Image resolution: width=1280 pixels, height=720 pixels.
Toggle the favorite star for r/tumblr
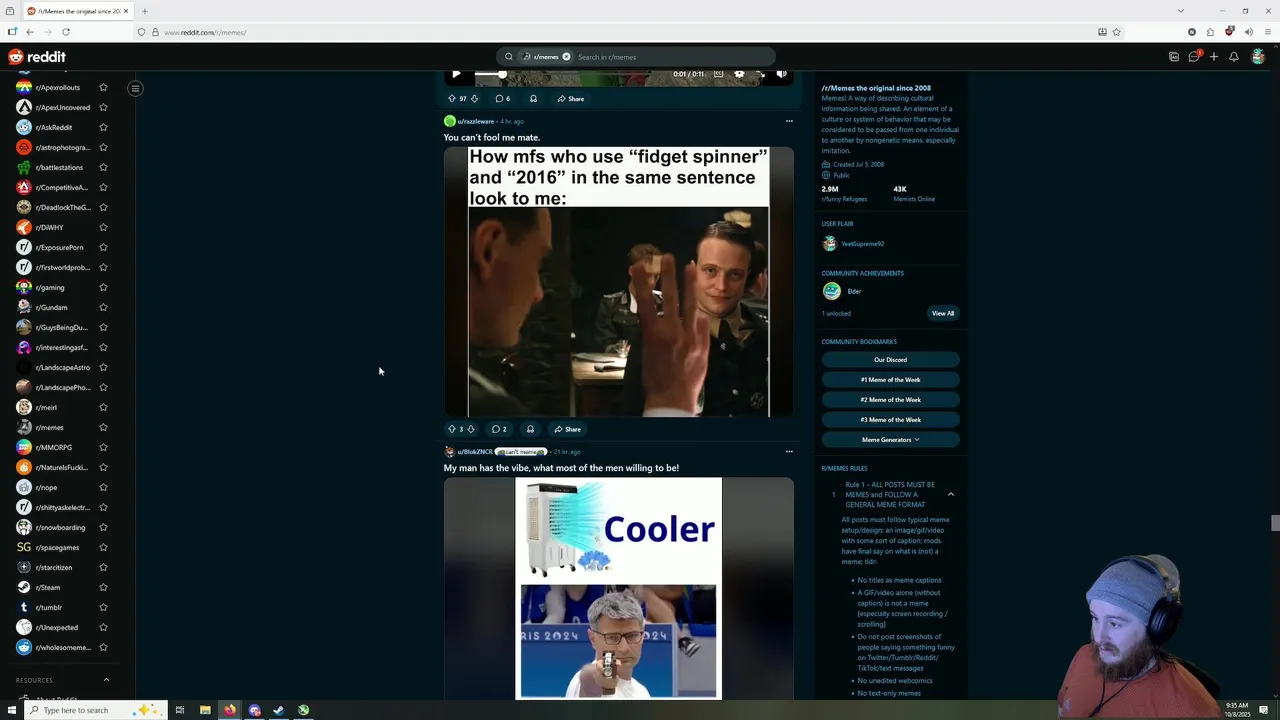(x=103, y=608)
